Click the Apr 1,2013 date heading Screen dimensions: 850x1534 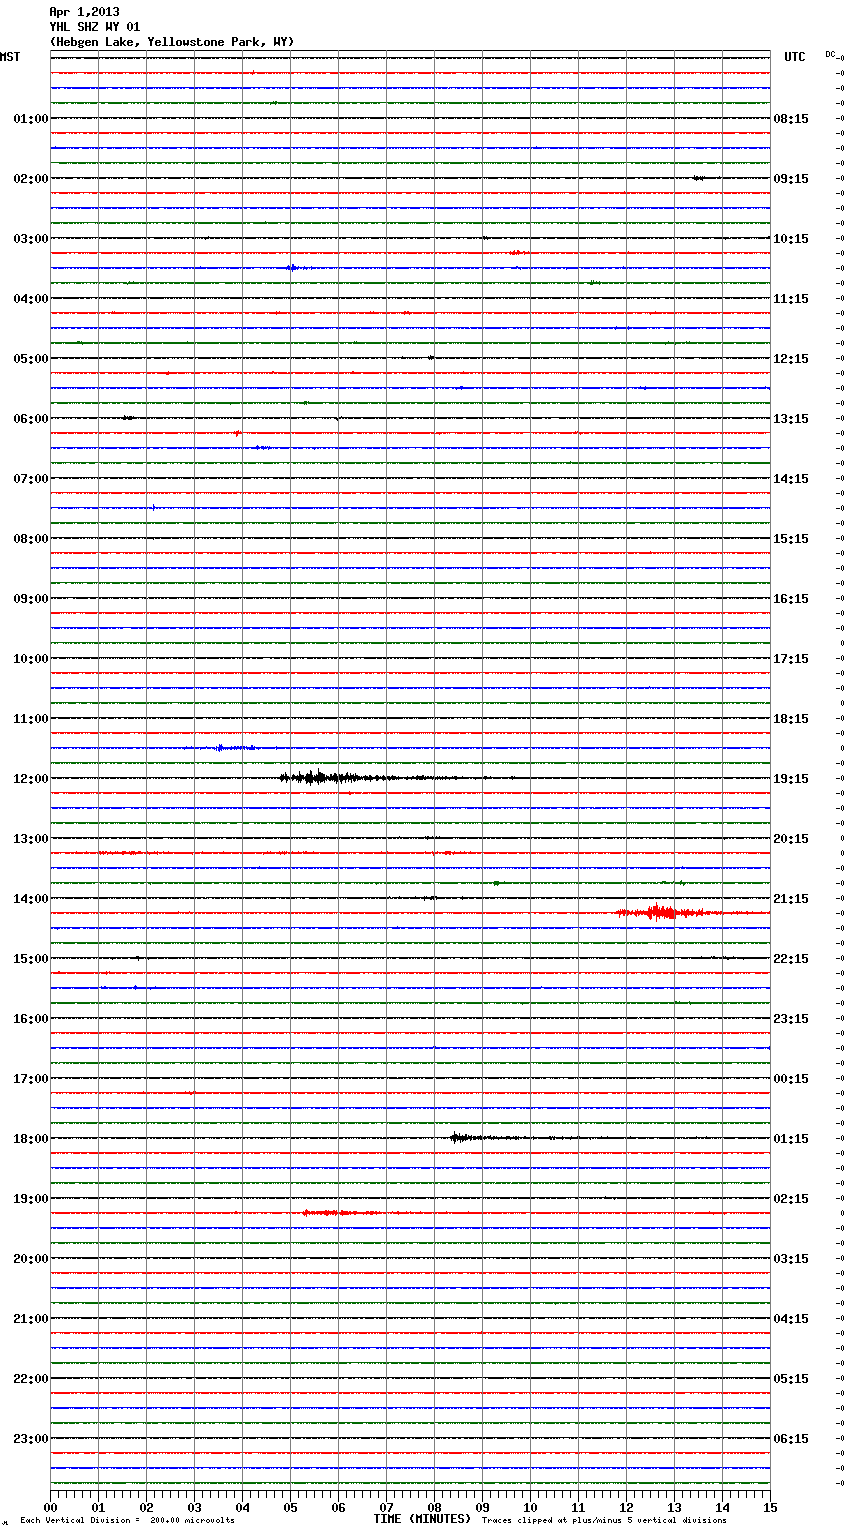[x=84, y=12]
